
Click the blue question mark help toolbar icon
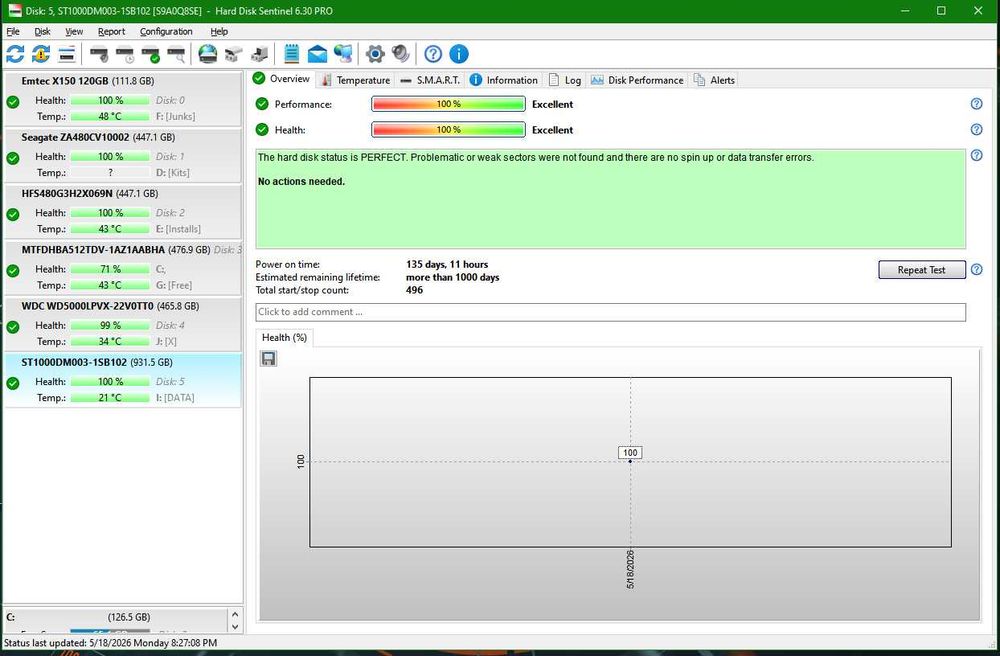433,54
